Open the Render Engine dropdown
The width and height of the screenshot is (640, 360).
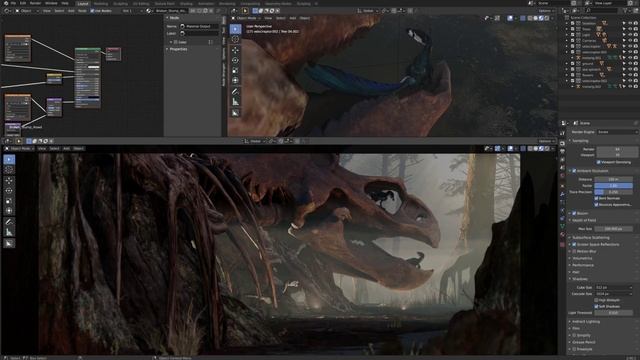click(617, 132)
